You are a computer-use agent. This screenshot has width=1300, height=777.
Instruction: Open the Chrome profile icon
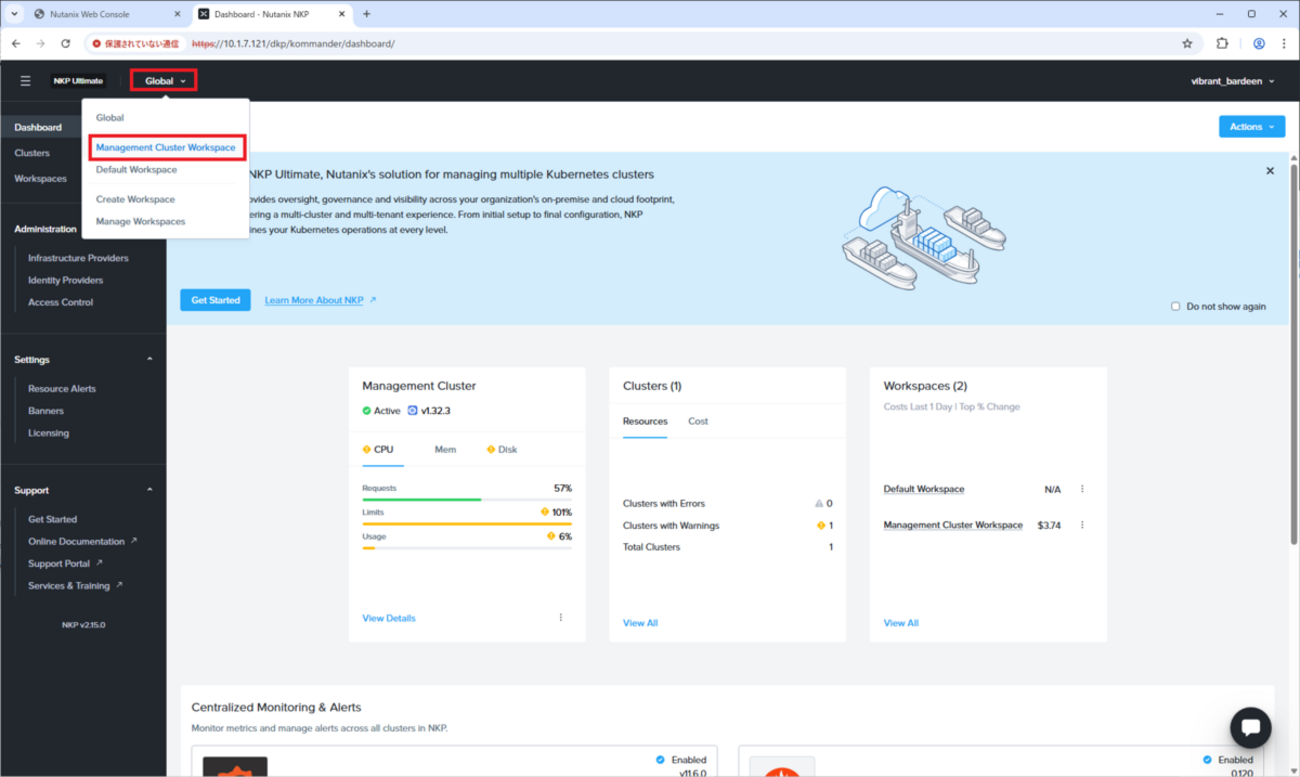(x=1259, y=44)
